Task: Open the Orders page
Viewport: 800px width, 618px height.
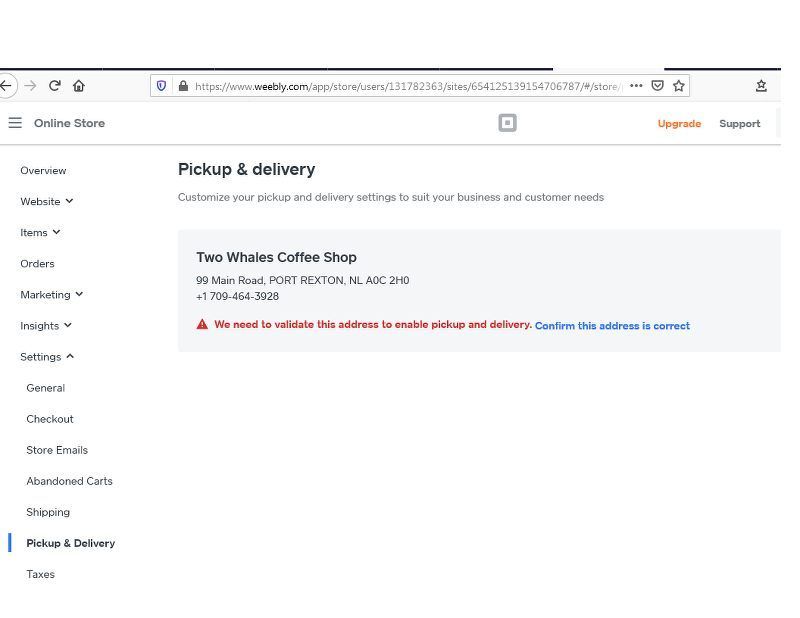Action: click(x=37, y=263)
